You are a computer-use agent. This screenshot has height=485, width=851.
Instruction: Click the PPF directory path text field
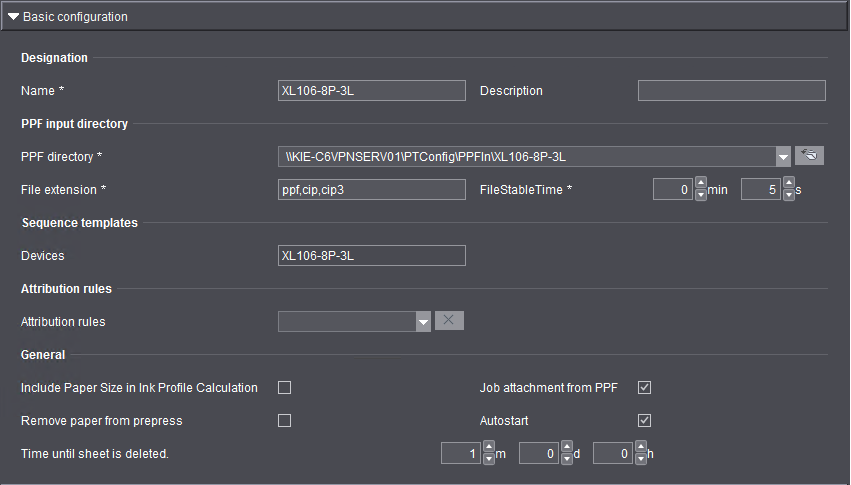coord(527,157)
